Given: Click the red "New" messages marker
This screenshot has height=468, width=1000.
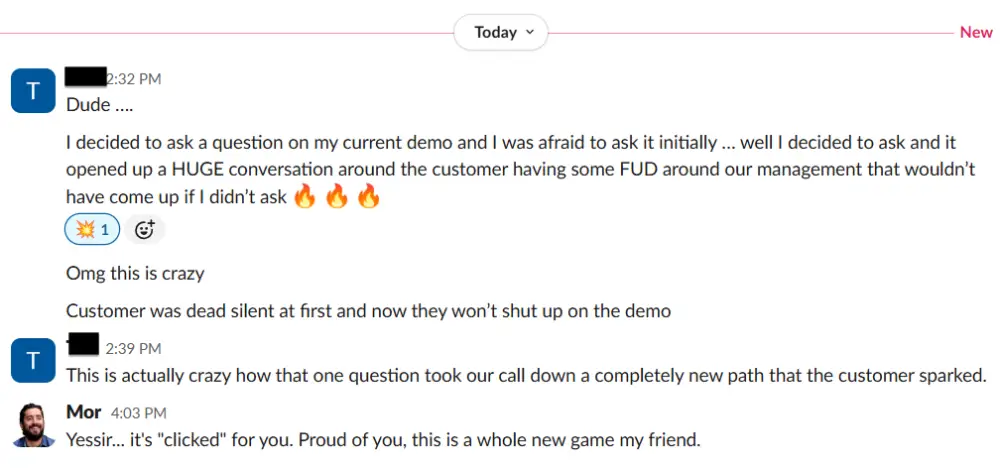Looking at the screenshot, I should coord(976,32).
